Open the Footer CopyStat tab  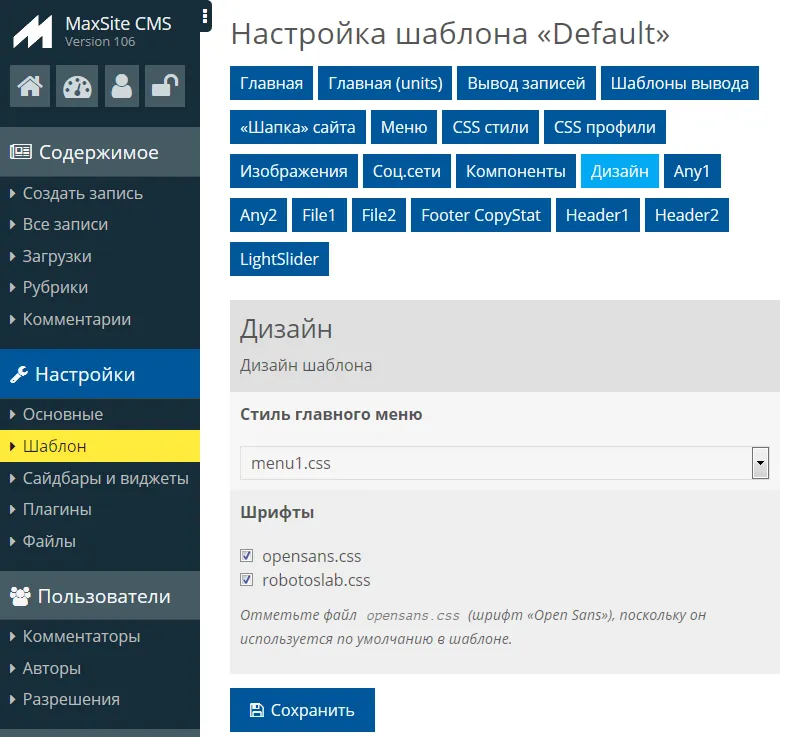480,215
